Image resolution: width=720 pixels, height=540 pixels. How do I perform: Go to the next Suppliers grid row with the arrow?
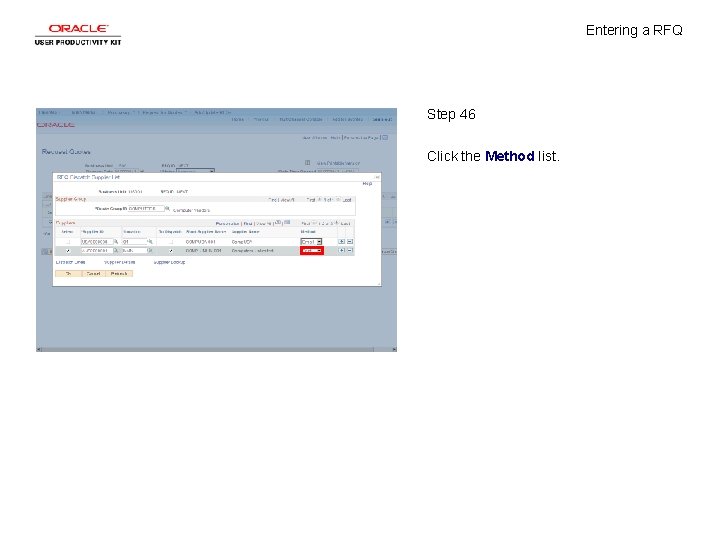tap(337, 223)
